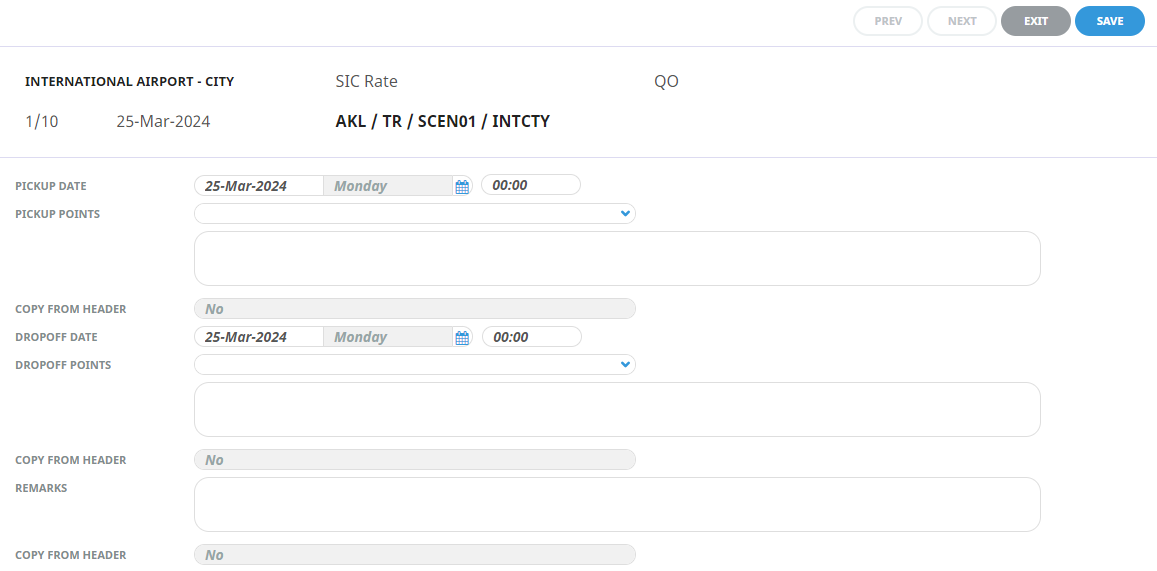Click the dropoff weekday field showing Monday
Image resolution: width=1157 pixels, height=571 pixels.
[387, 338]
